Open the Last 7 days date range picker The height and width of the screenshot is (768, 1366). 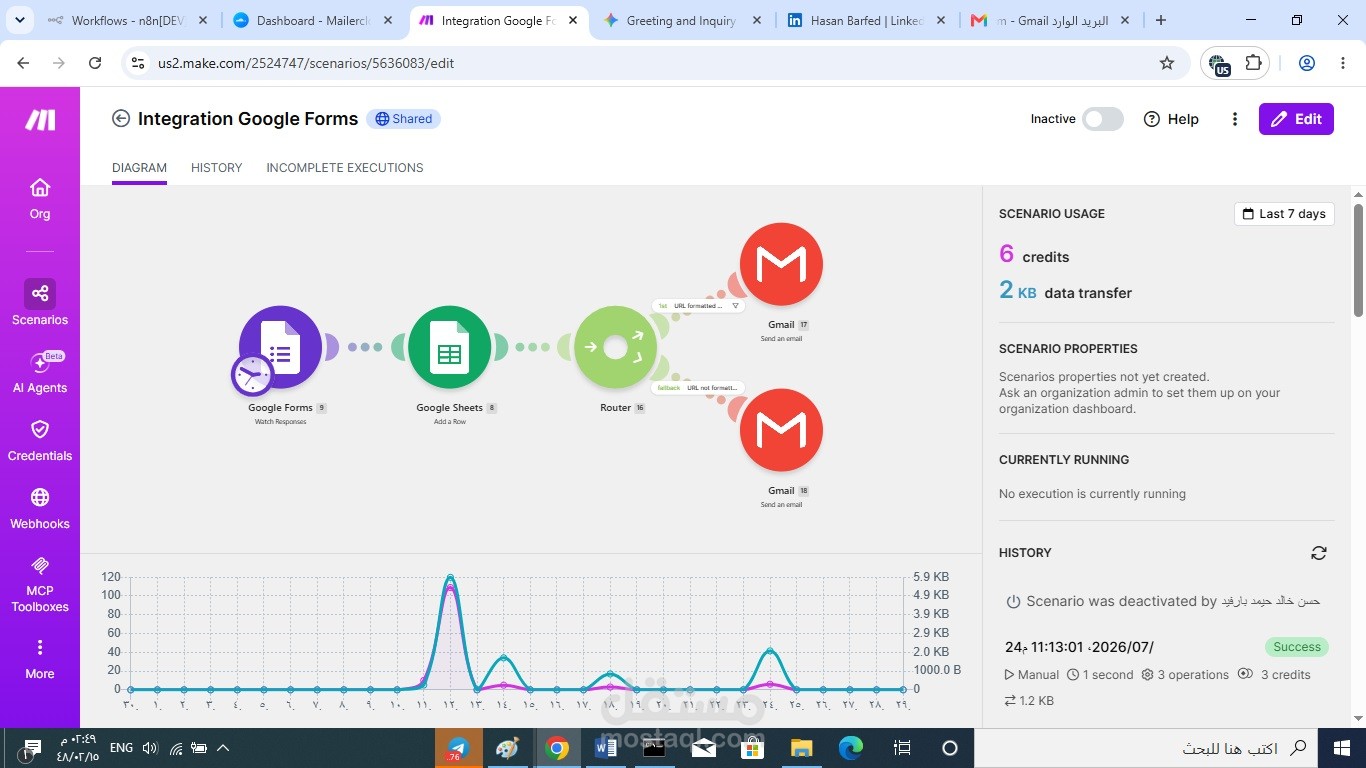[x=1284, y=214]
